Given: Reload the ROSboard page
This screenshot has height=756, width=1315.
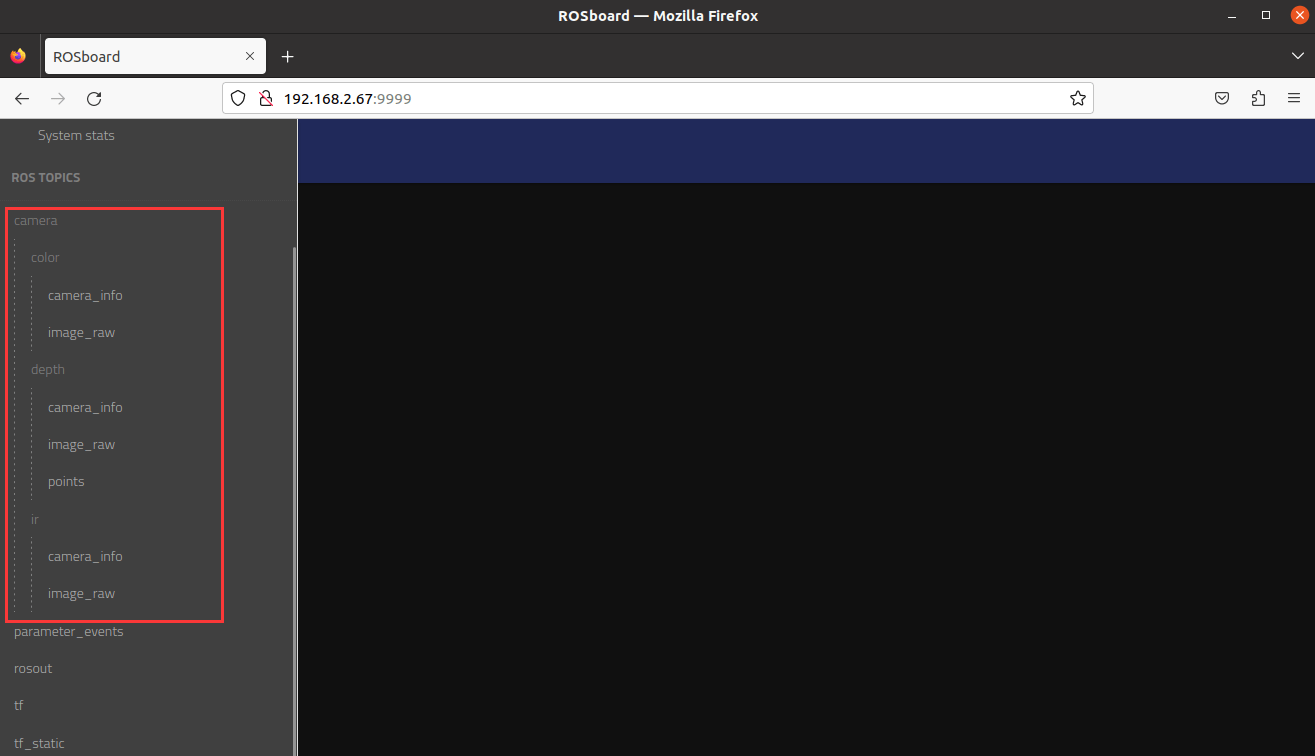Looking at the screenshot, I should (94, 99).
